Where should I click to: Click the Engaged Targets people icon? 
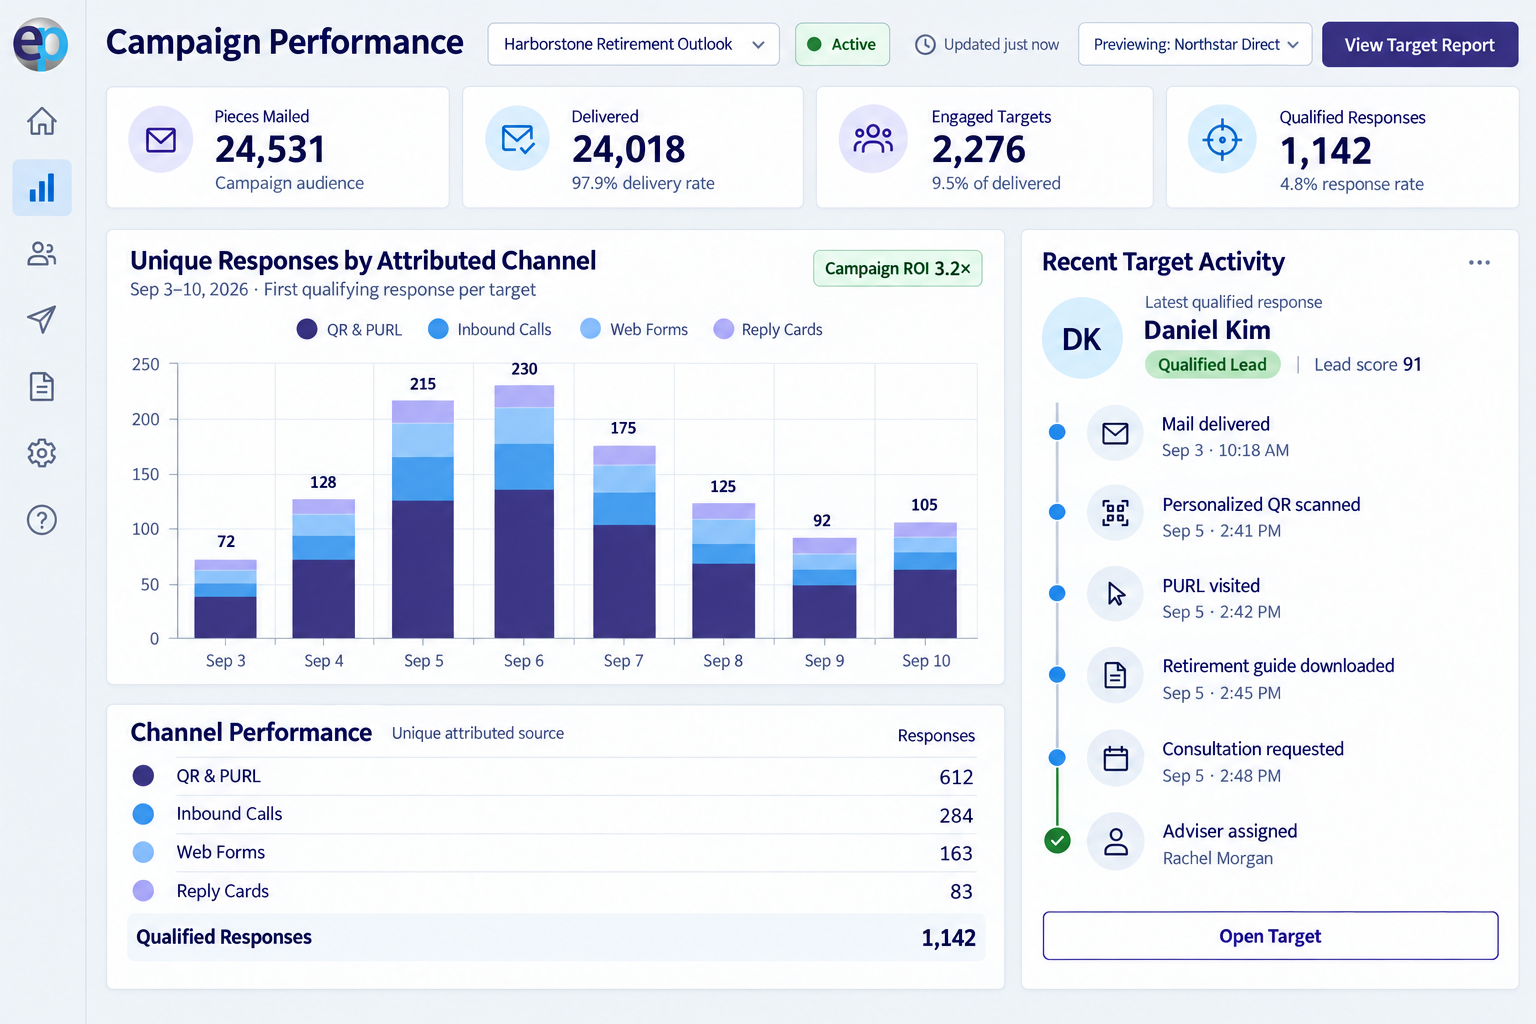[x=873, y=139]
